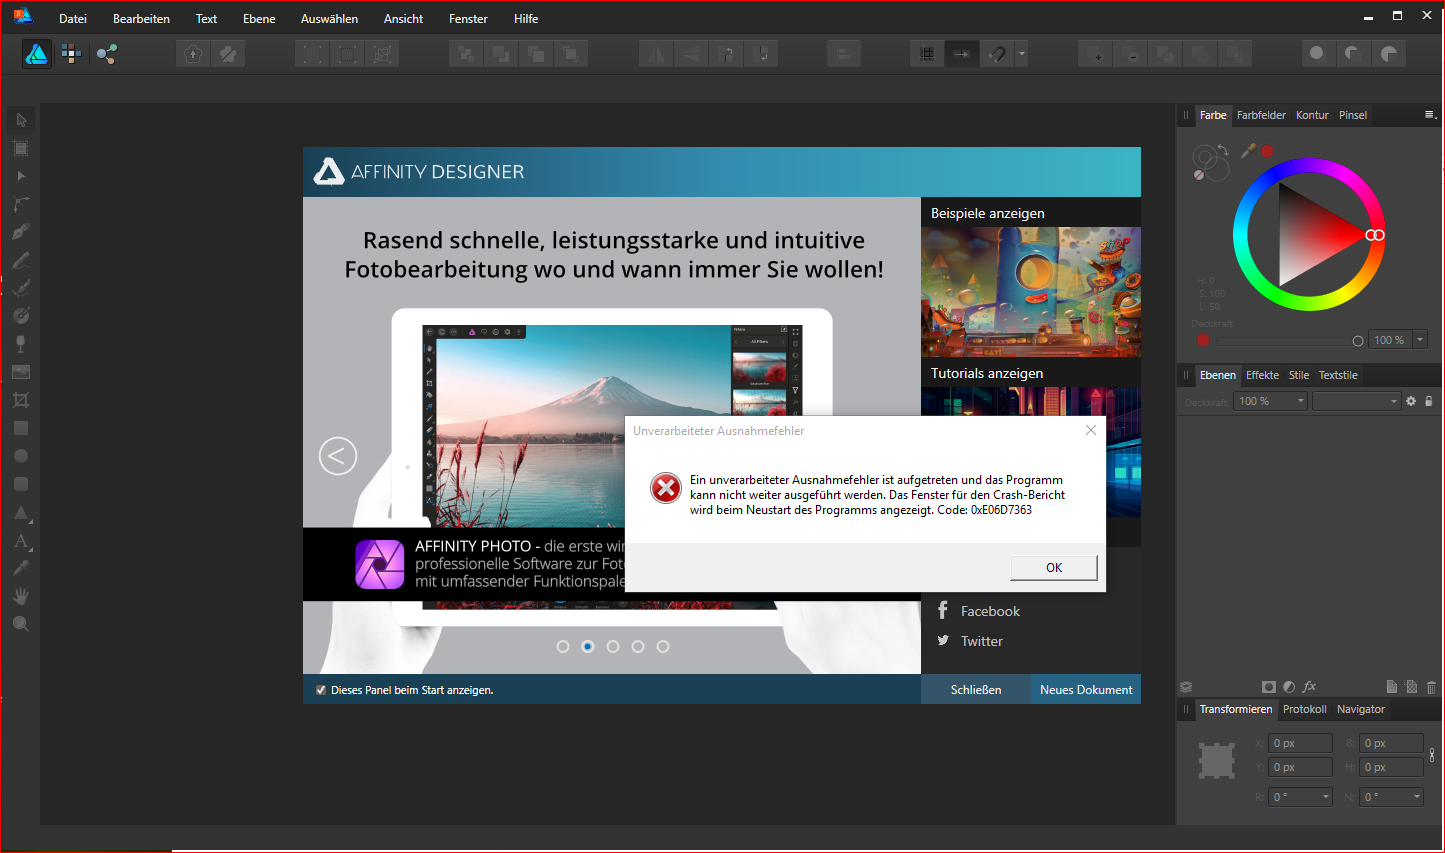Switch to Draw Persona icon
The image size is (1445, 853).
37,54
